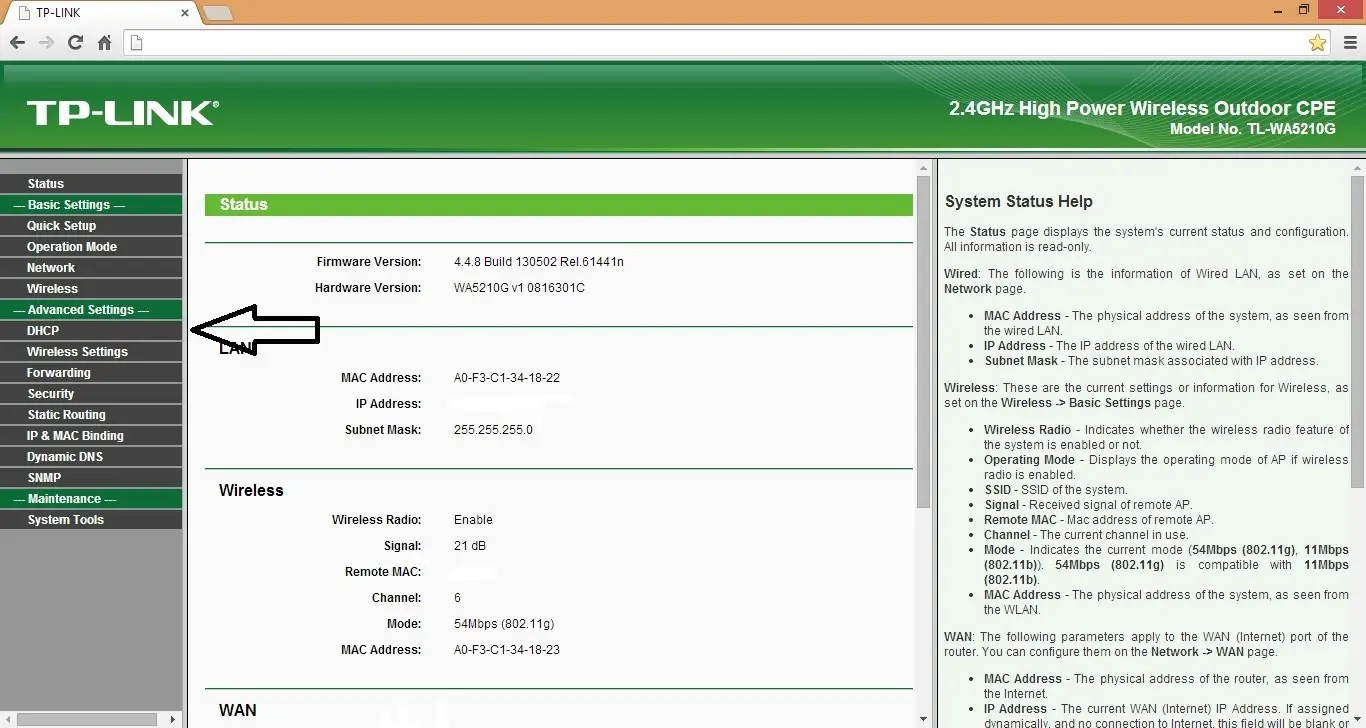Click LAN MAC address A0-F3-C1-34-18-22

pos(507,378)
